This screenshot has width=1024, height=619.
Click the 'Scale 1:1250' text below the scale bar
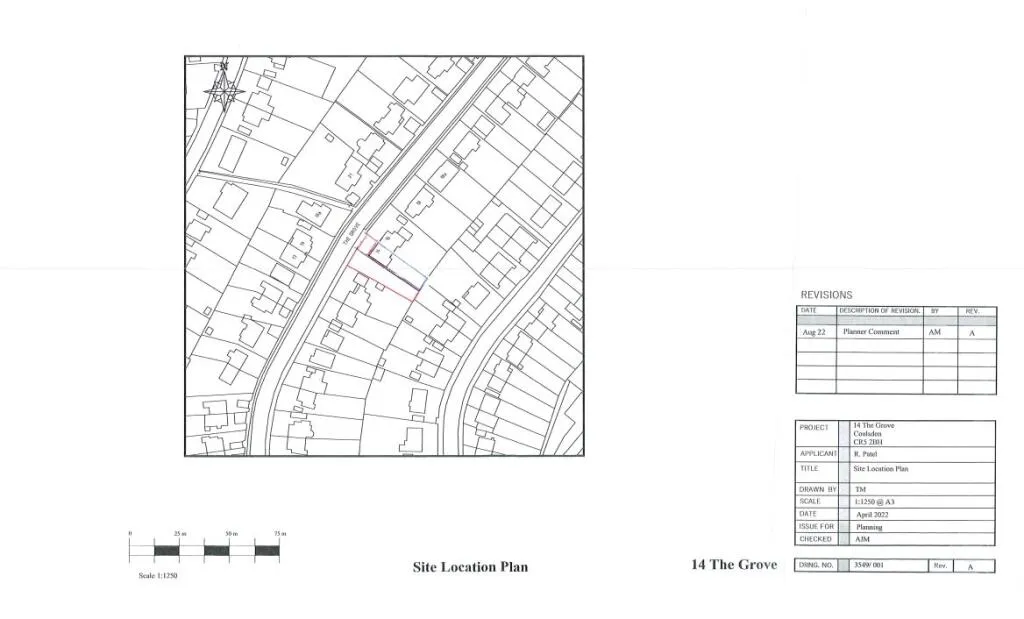click(x=157, y=576)
